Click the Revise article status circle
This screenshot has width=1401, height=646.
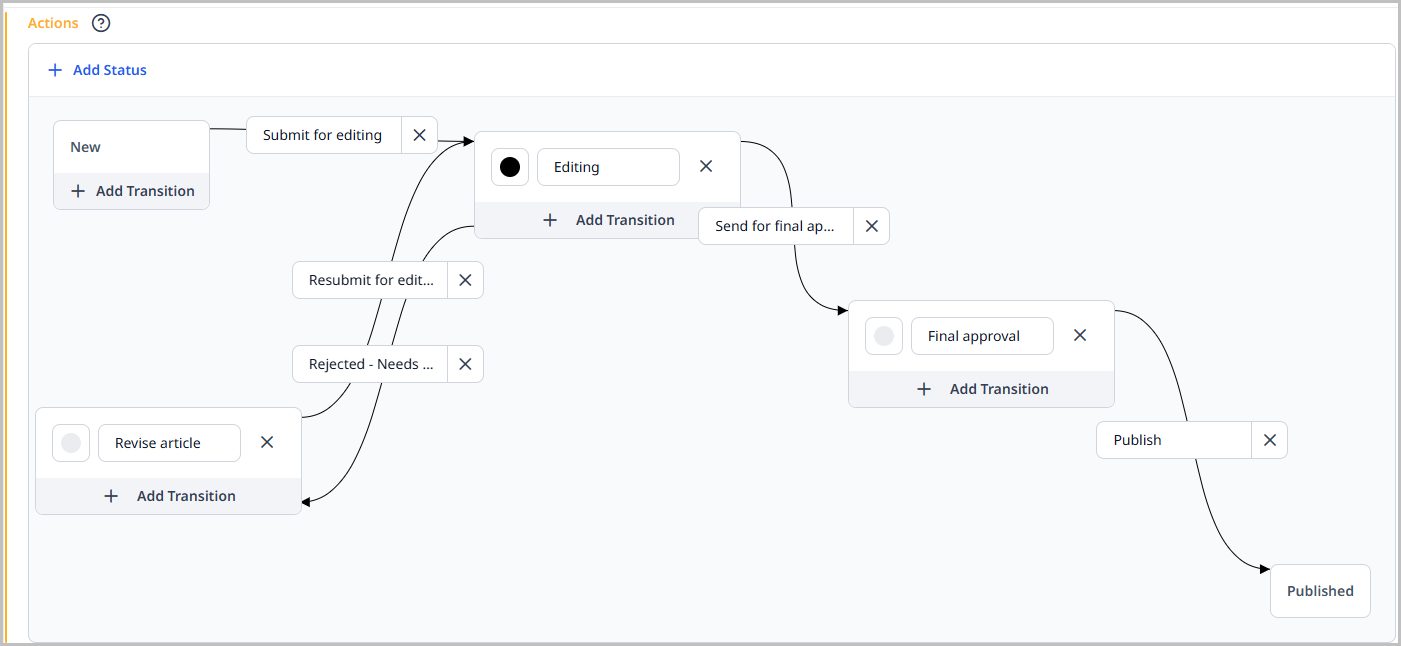[70, 441]
